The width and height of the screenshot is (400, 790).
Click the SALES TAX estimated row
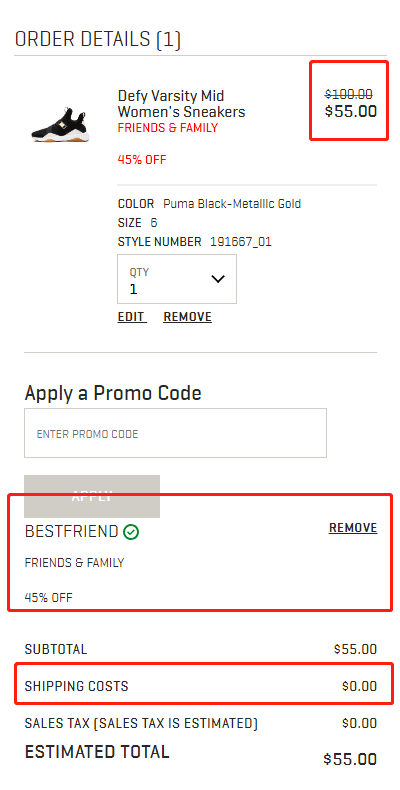201,724
